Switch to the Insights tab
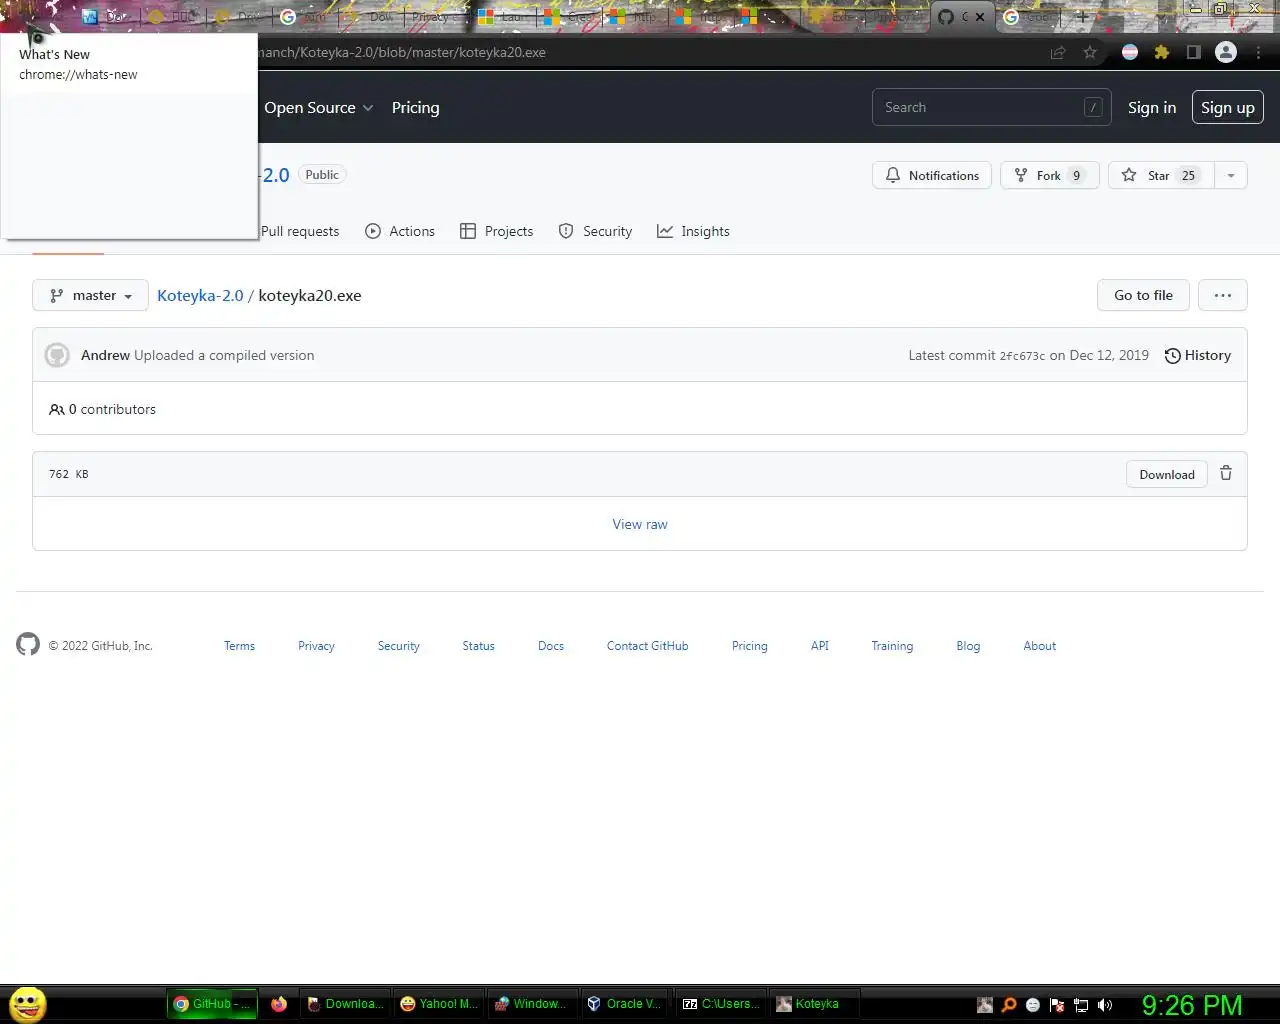Screen dimensions: 1280x1024 (x=693, y=231)
